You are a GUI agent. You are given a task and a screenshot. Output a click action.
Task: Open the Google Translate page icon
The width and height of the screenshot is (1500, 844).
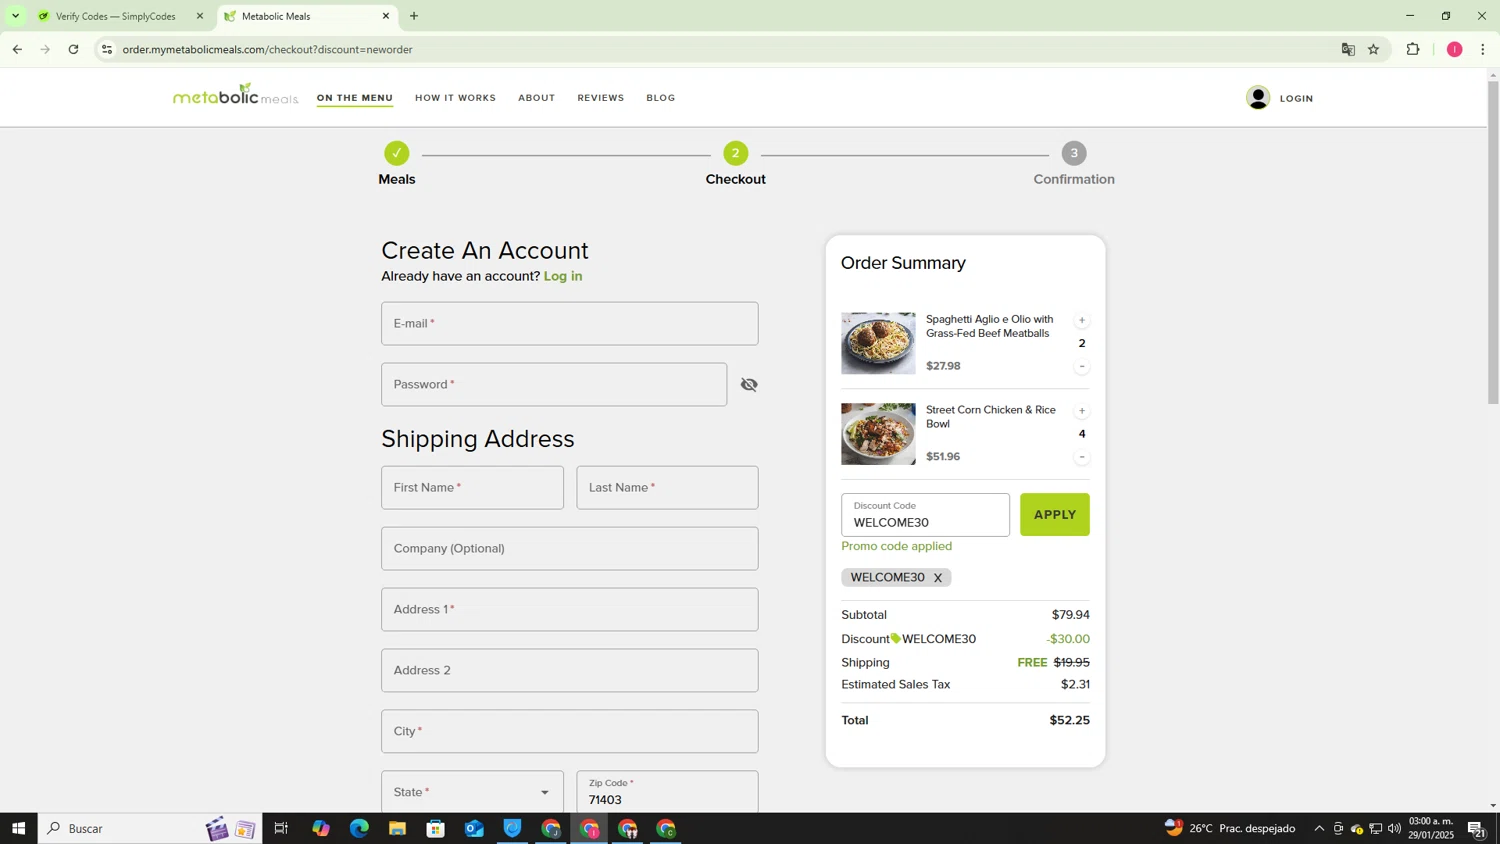1348,49
